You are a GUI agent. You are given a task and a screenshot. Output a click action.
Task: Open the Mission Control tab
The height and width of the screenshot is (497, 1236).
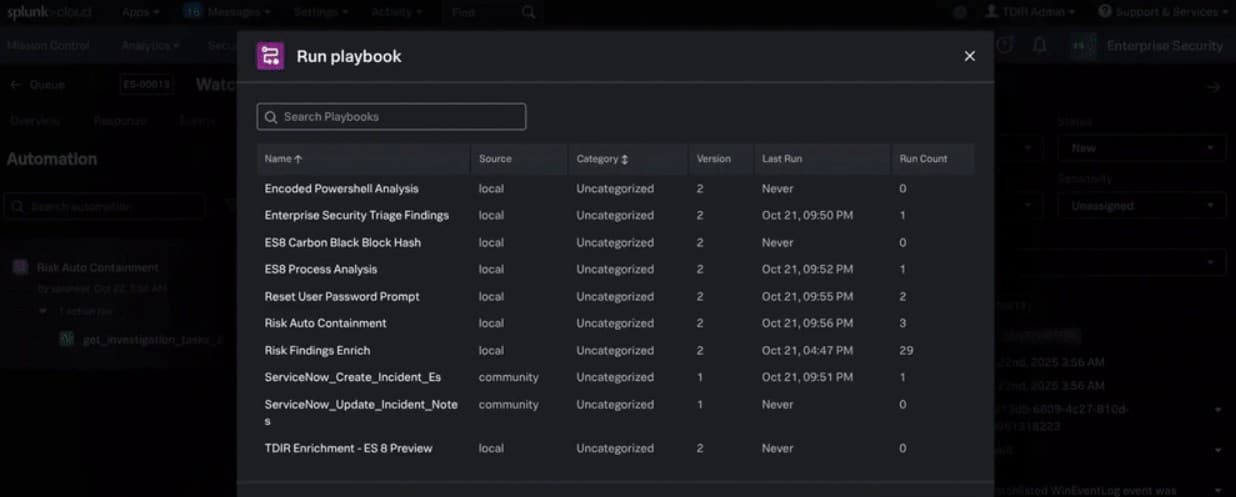point(48,45)
